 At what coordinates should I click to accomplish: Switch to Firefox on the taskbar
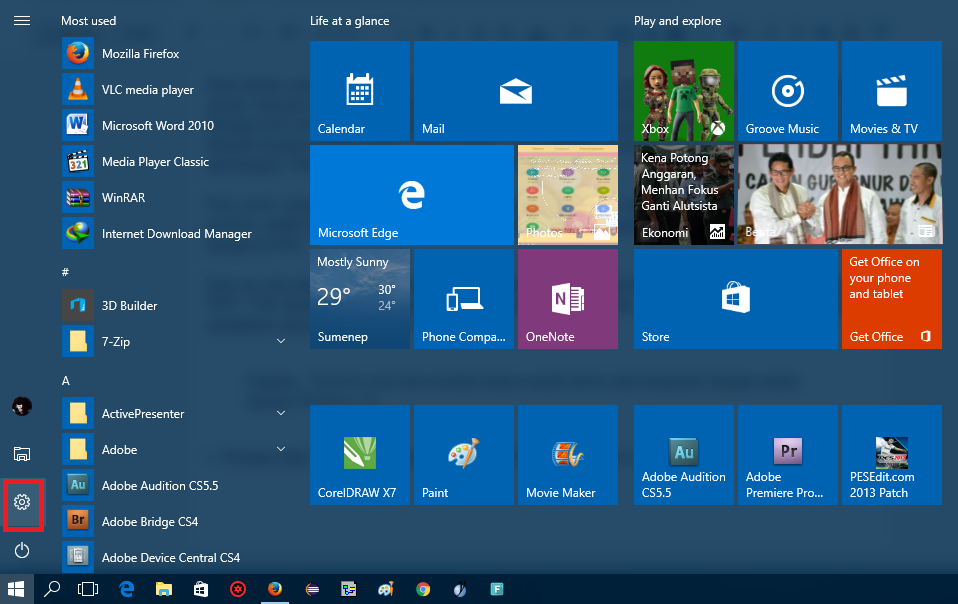pyautogui.click(x=275, y=589)
